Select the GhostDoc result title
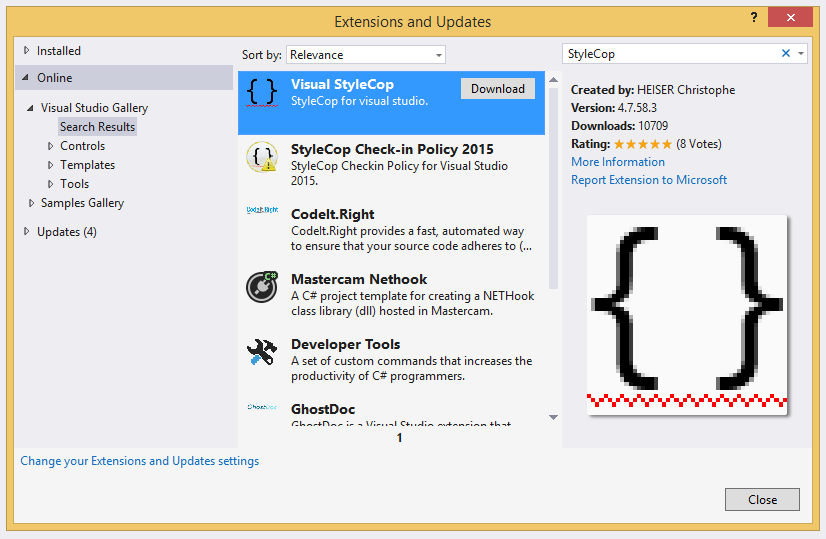The image size is (826, 539). [323, 409]
